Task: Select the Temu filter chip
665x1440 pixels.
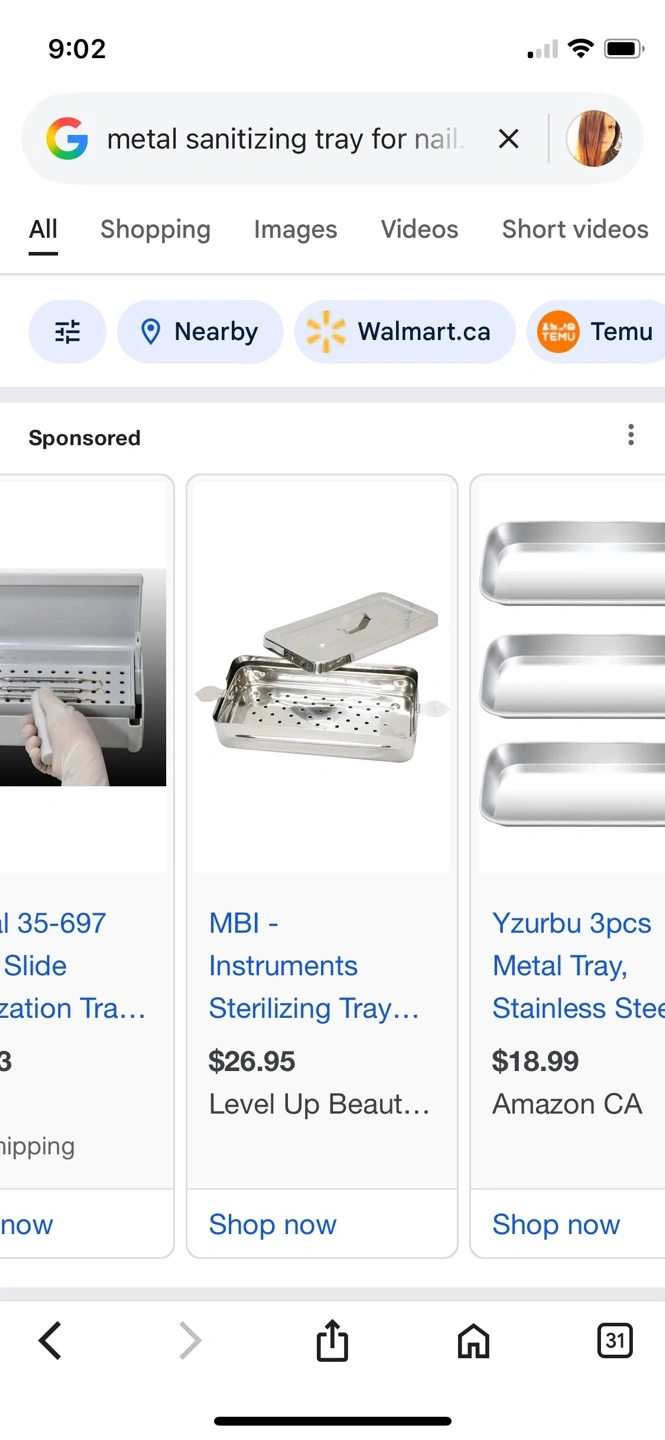Action: (596, 332)
